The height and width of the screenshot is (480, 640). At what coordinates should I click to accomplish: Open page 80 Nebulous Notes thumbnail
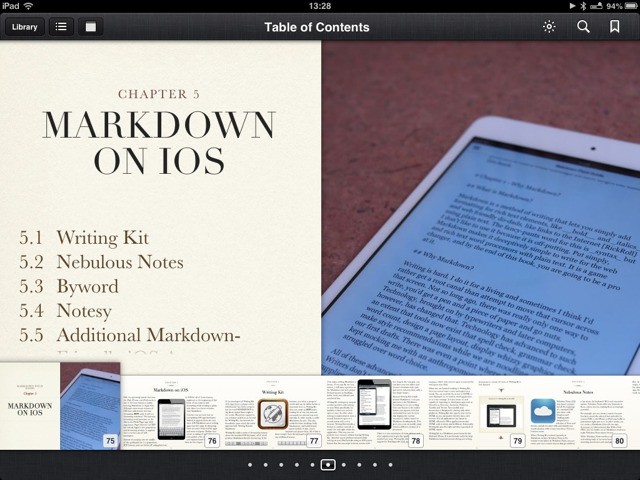[579, 412]
